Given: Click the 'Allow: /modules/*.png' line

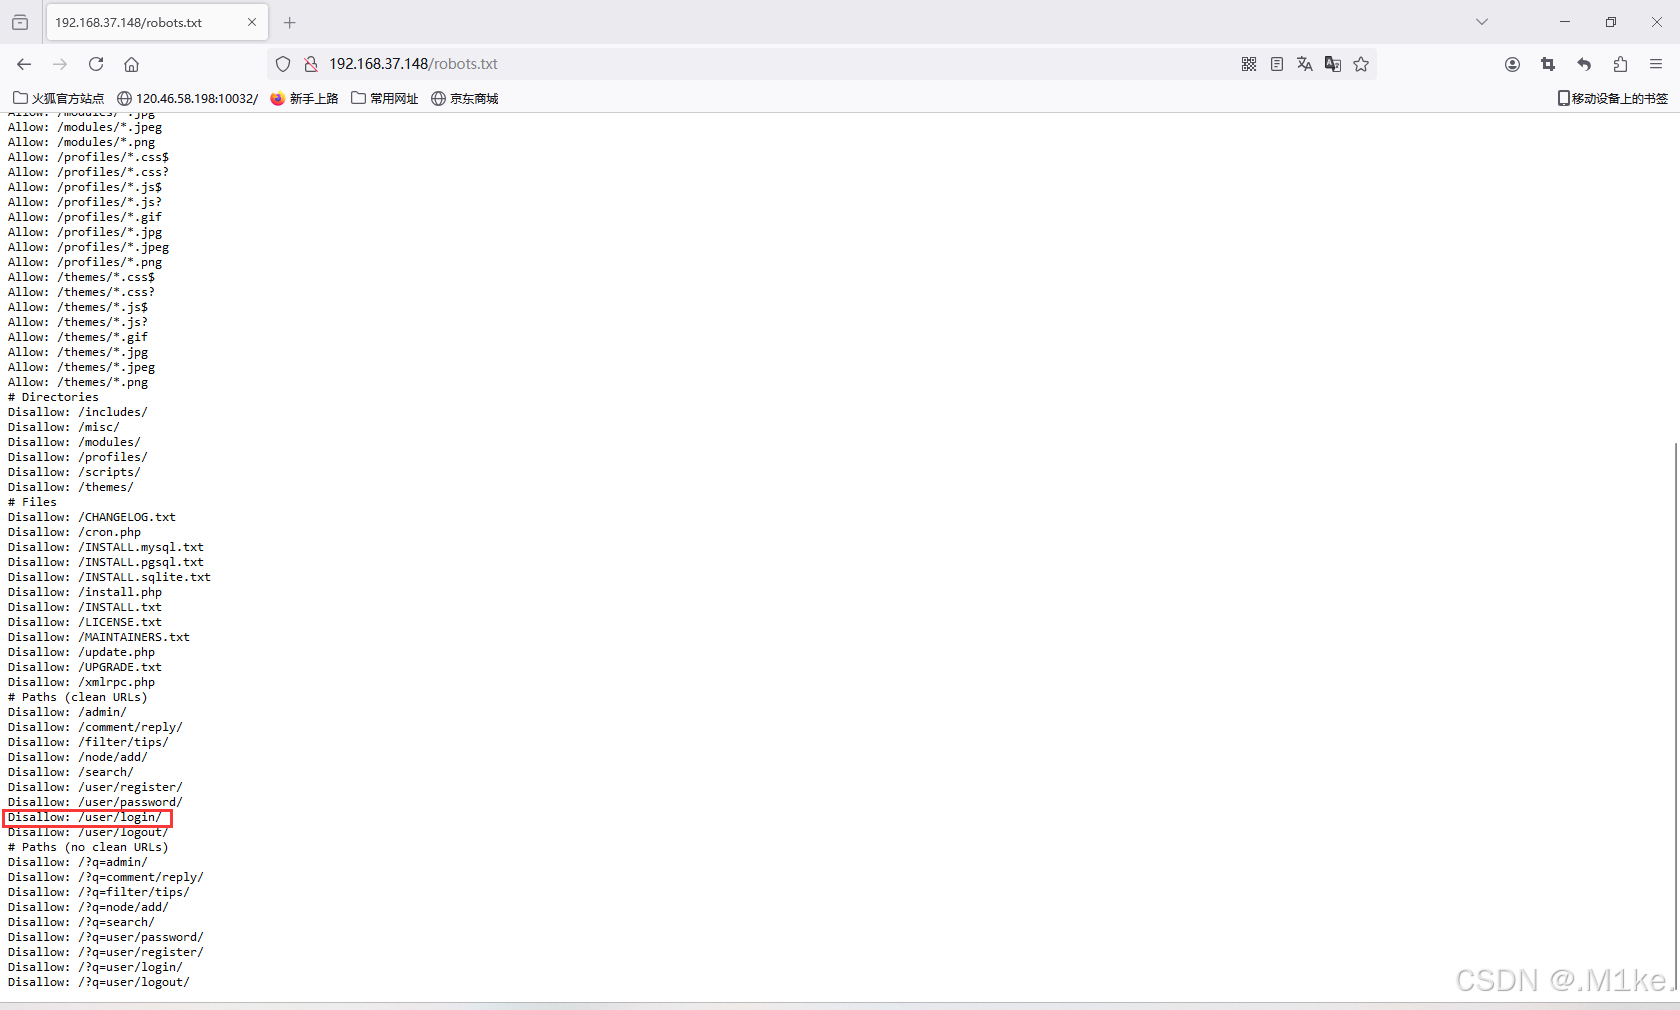Looking at the screenshot, I should [81, 142].
